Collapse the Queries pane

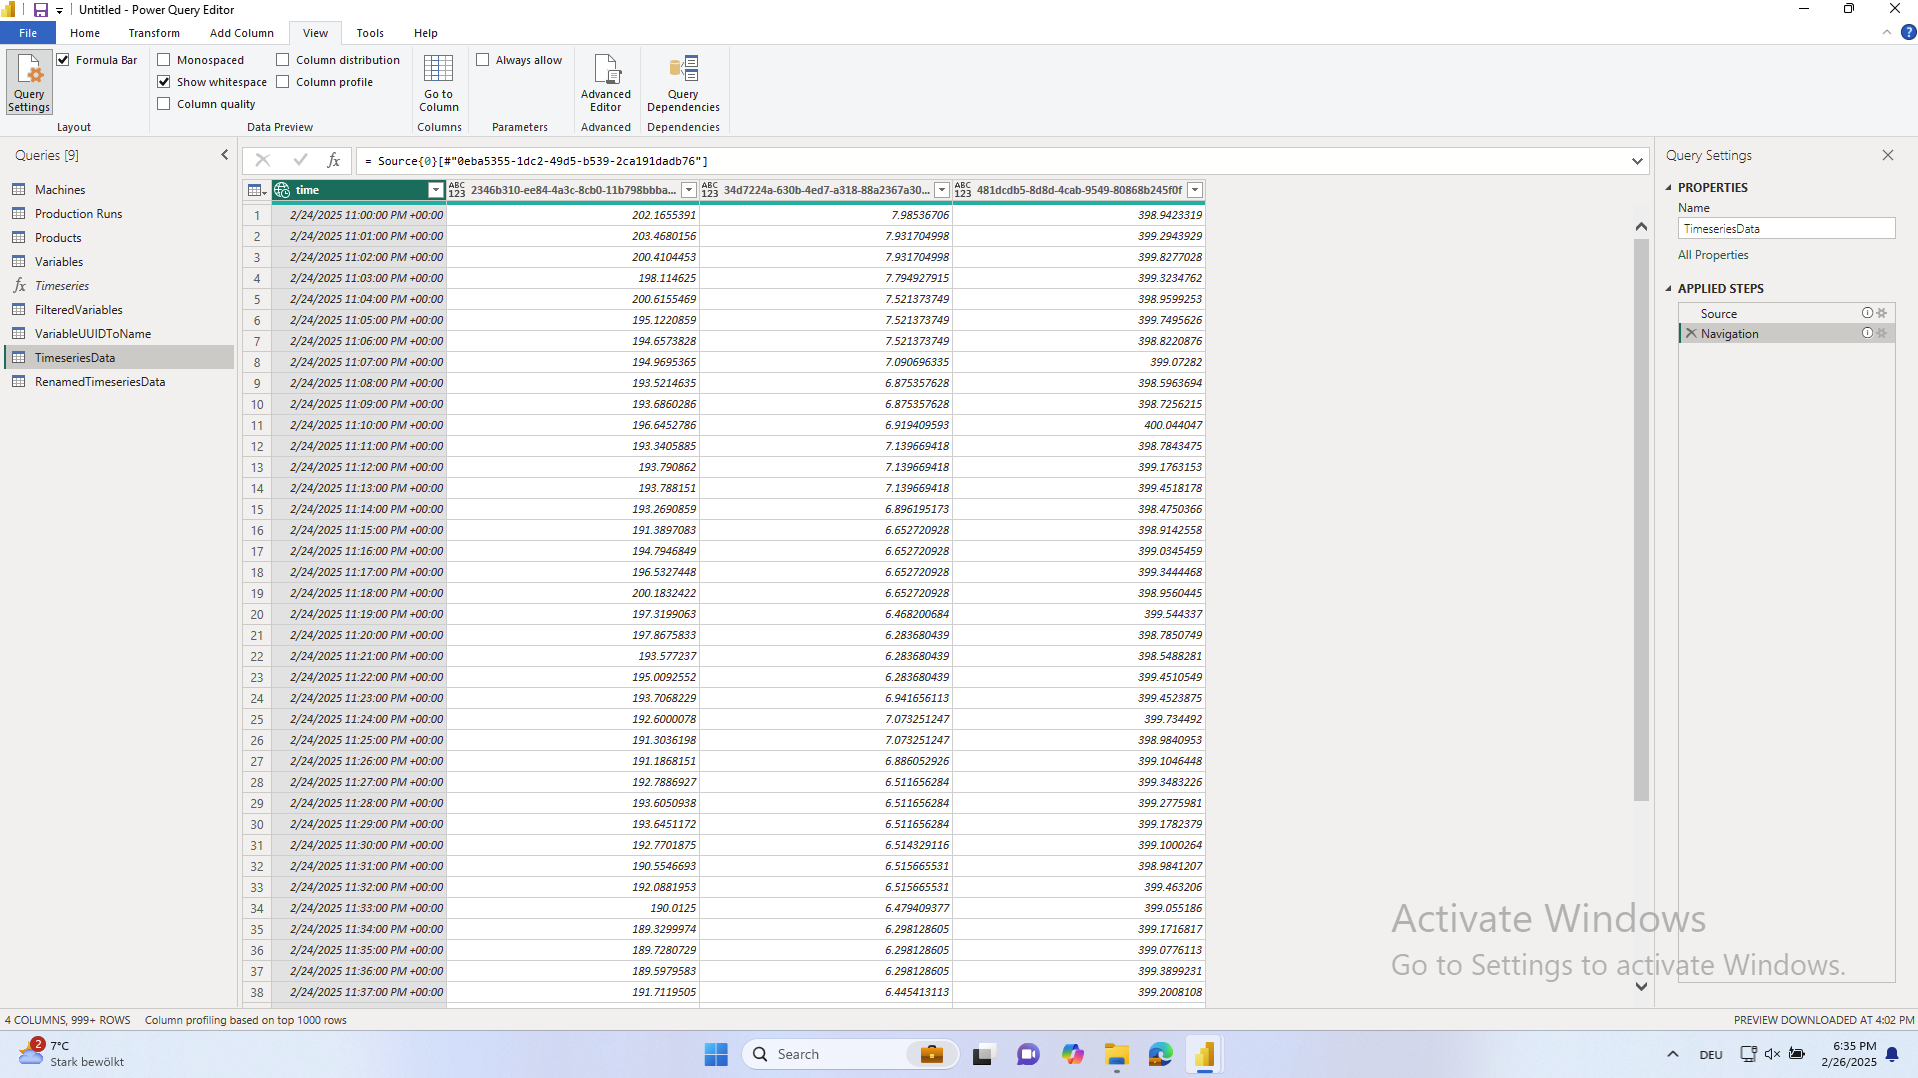pos(224,155)
